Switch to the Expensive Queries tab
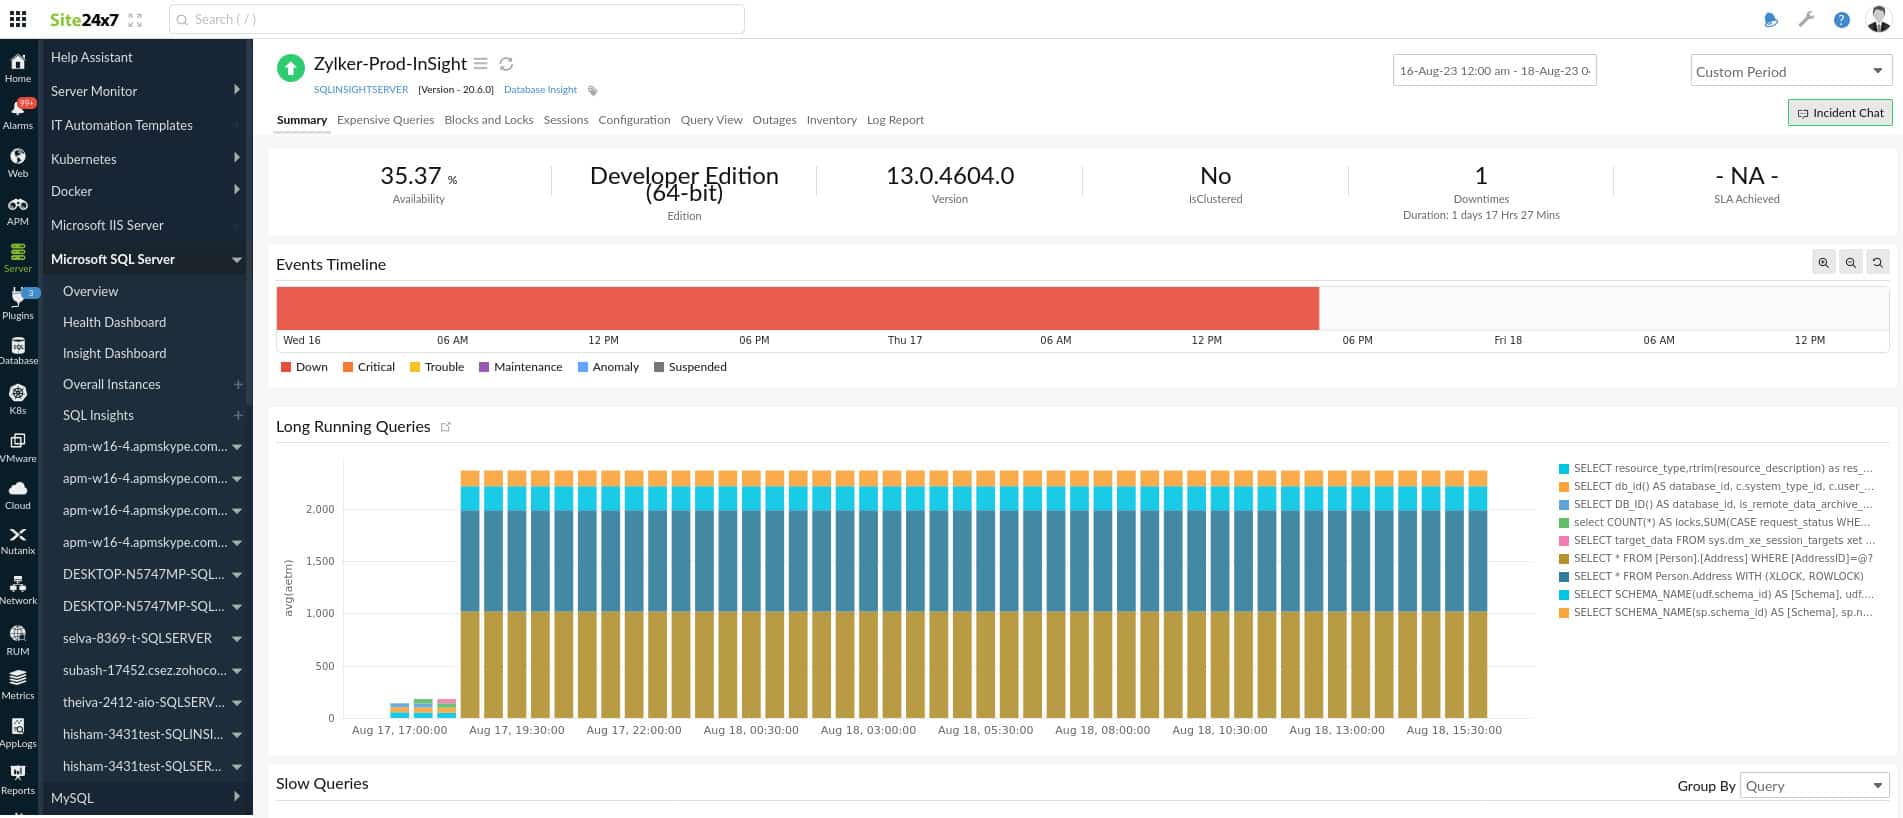 coord(385,120)
